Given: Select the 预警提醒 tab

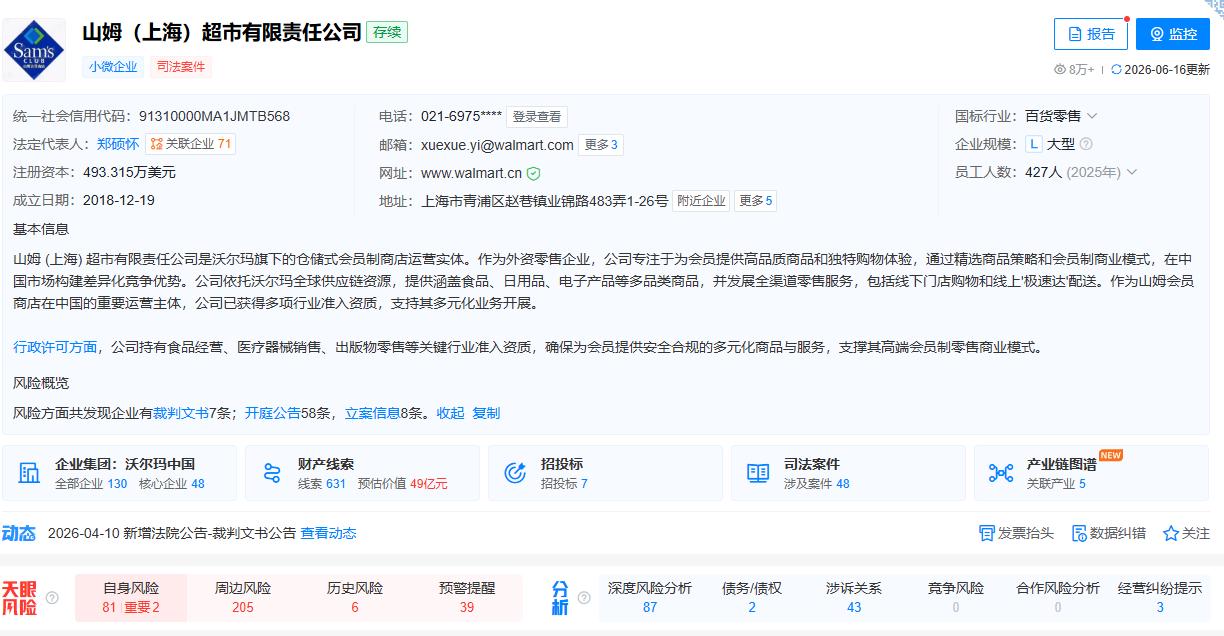Looking at the screenshot, I should [x=467, y=597].
